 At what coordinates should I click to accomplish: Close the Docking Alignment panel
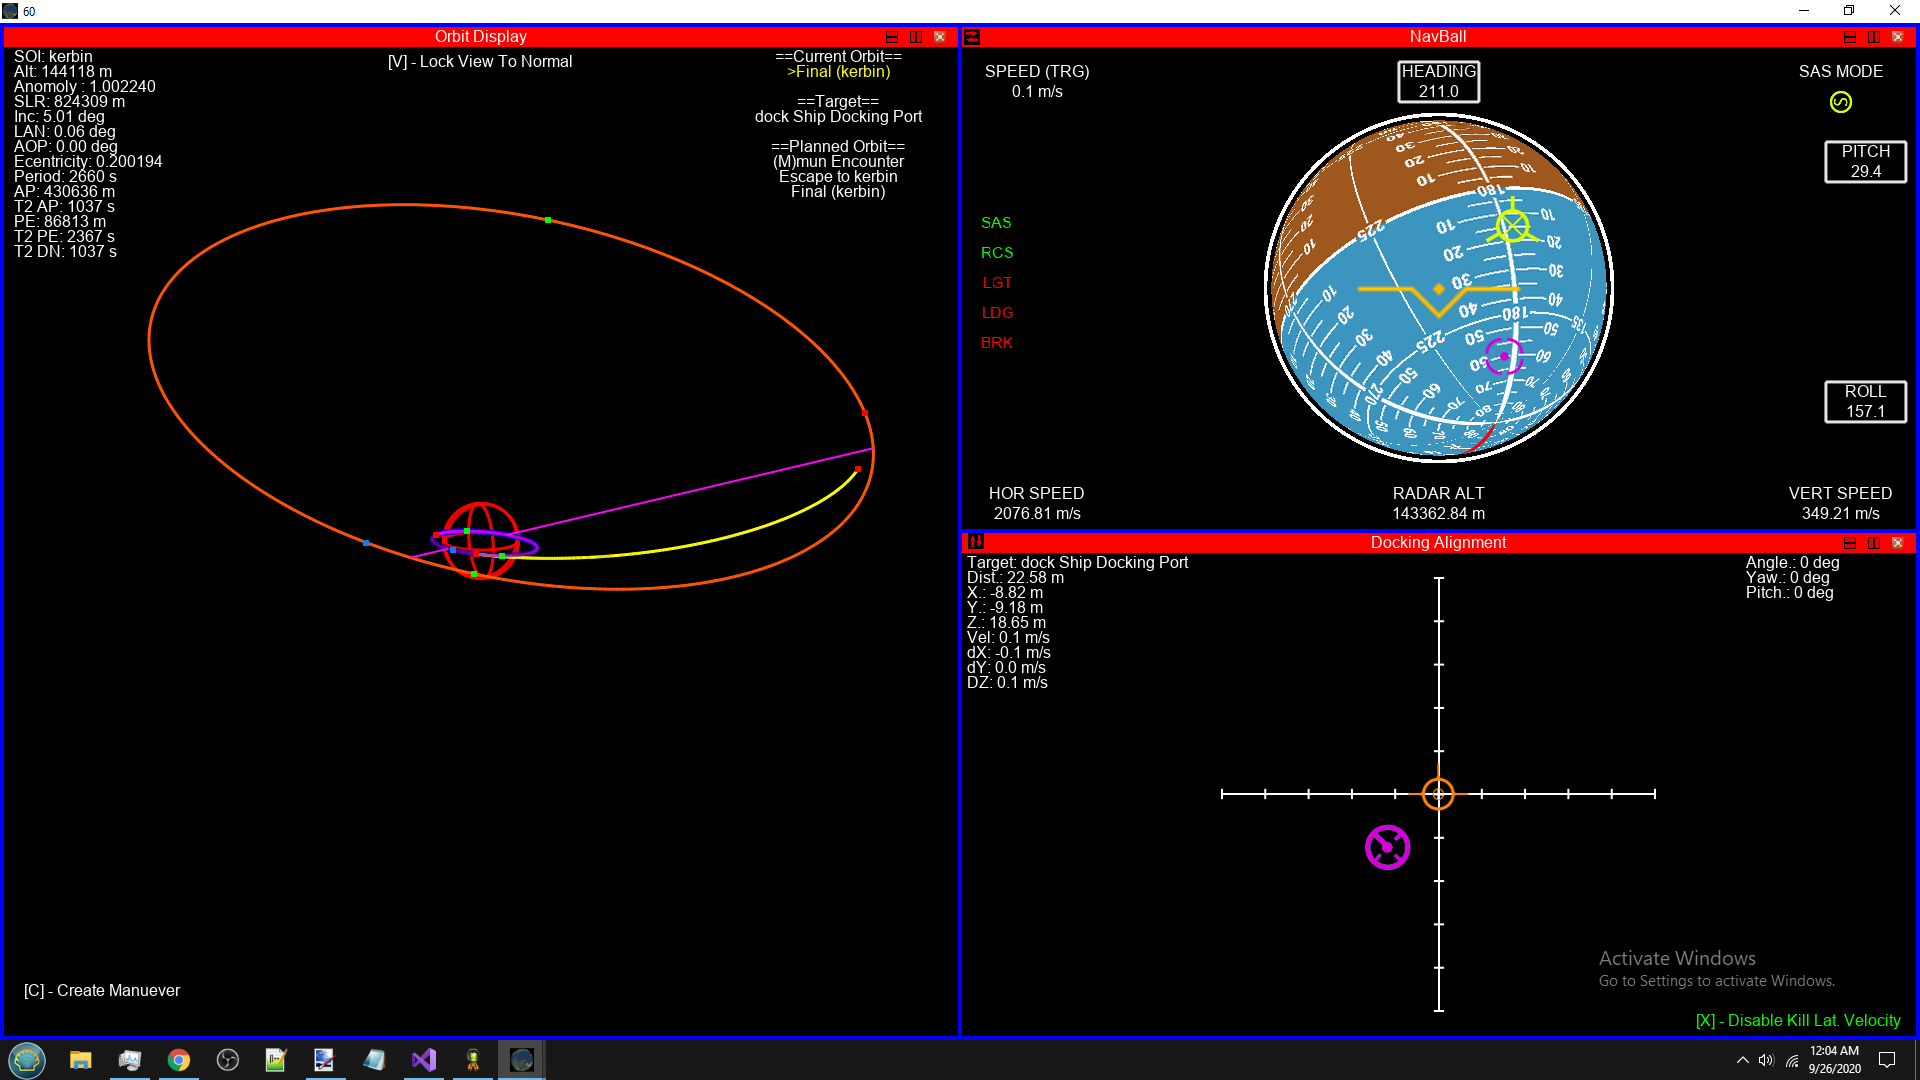[1897, 543]
